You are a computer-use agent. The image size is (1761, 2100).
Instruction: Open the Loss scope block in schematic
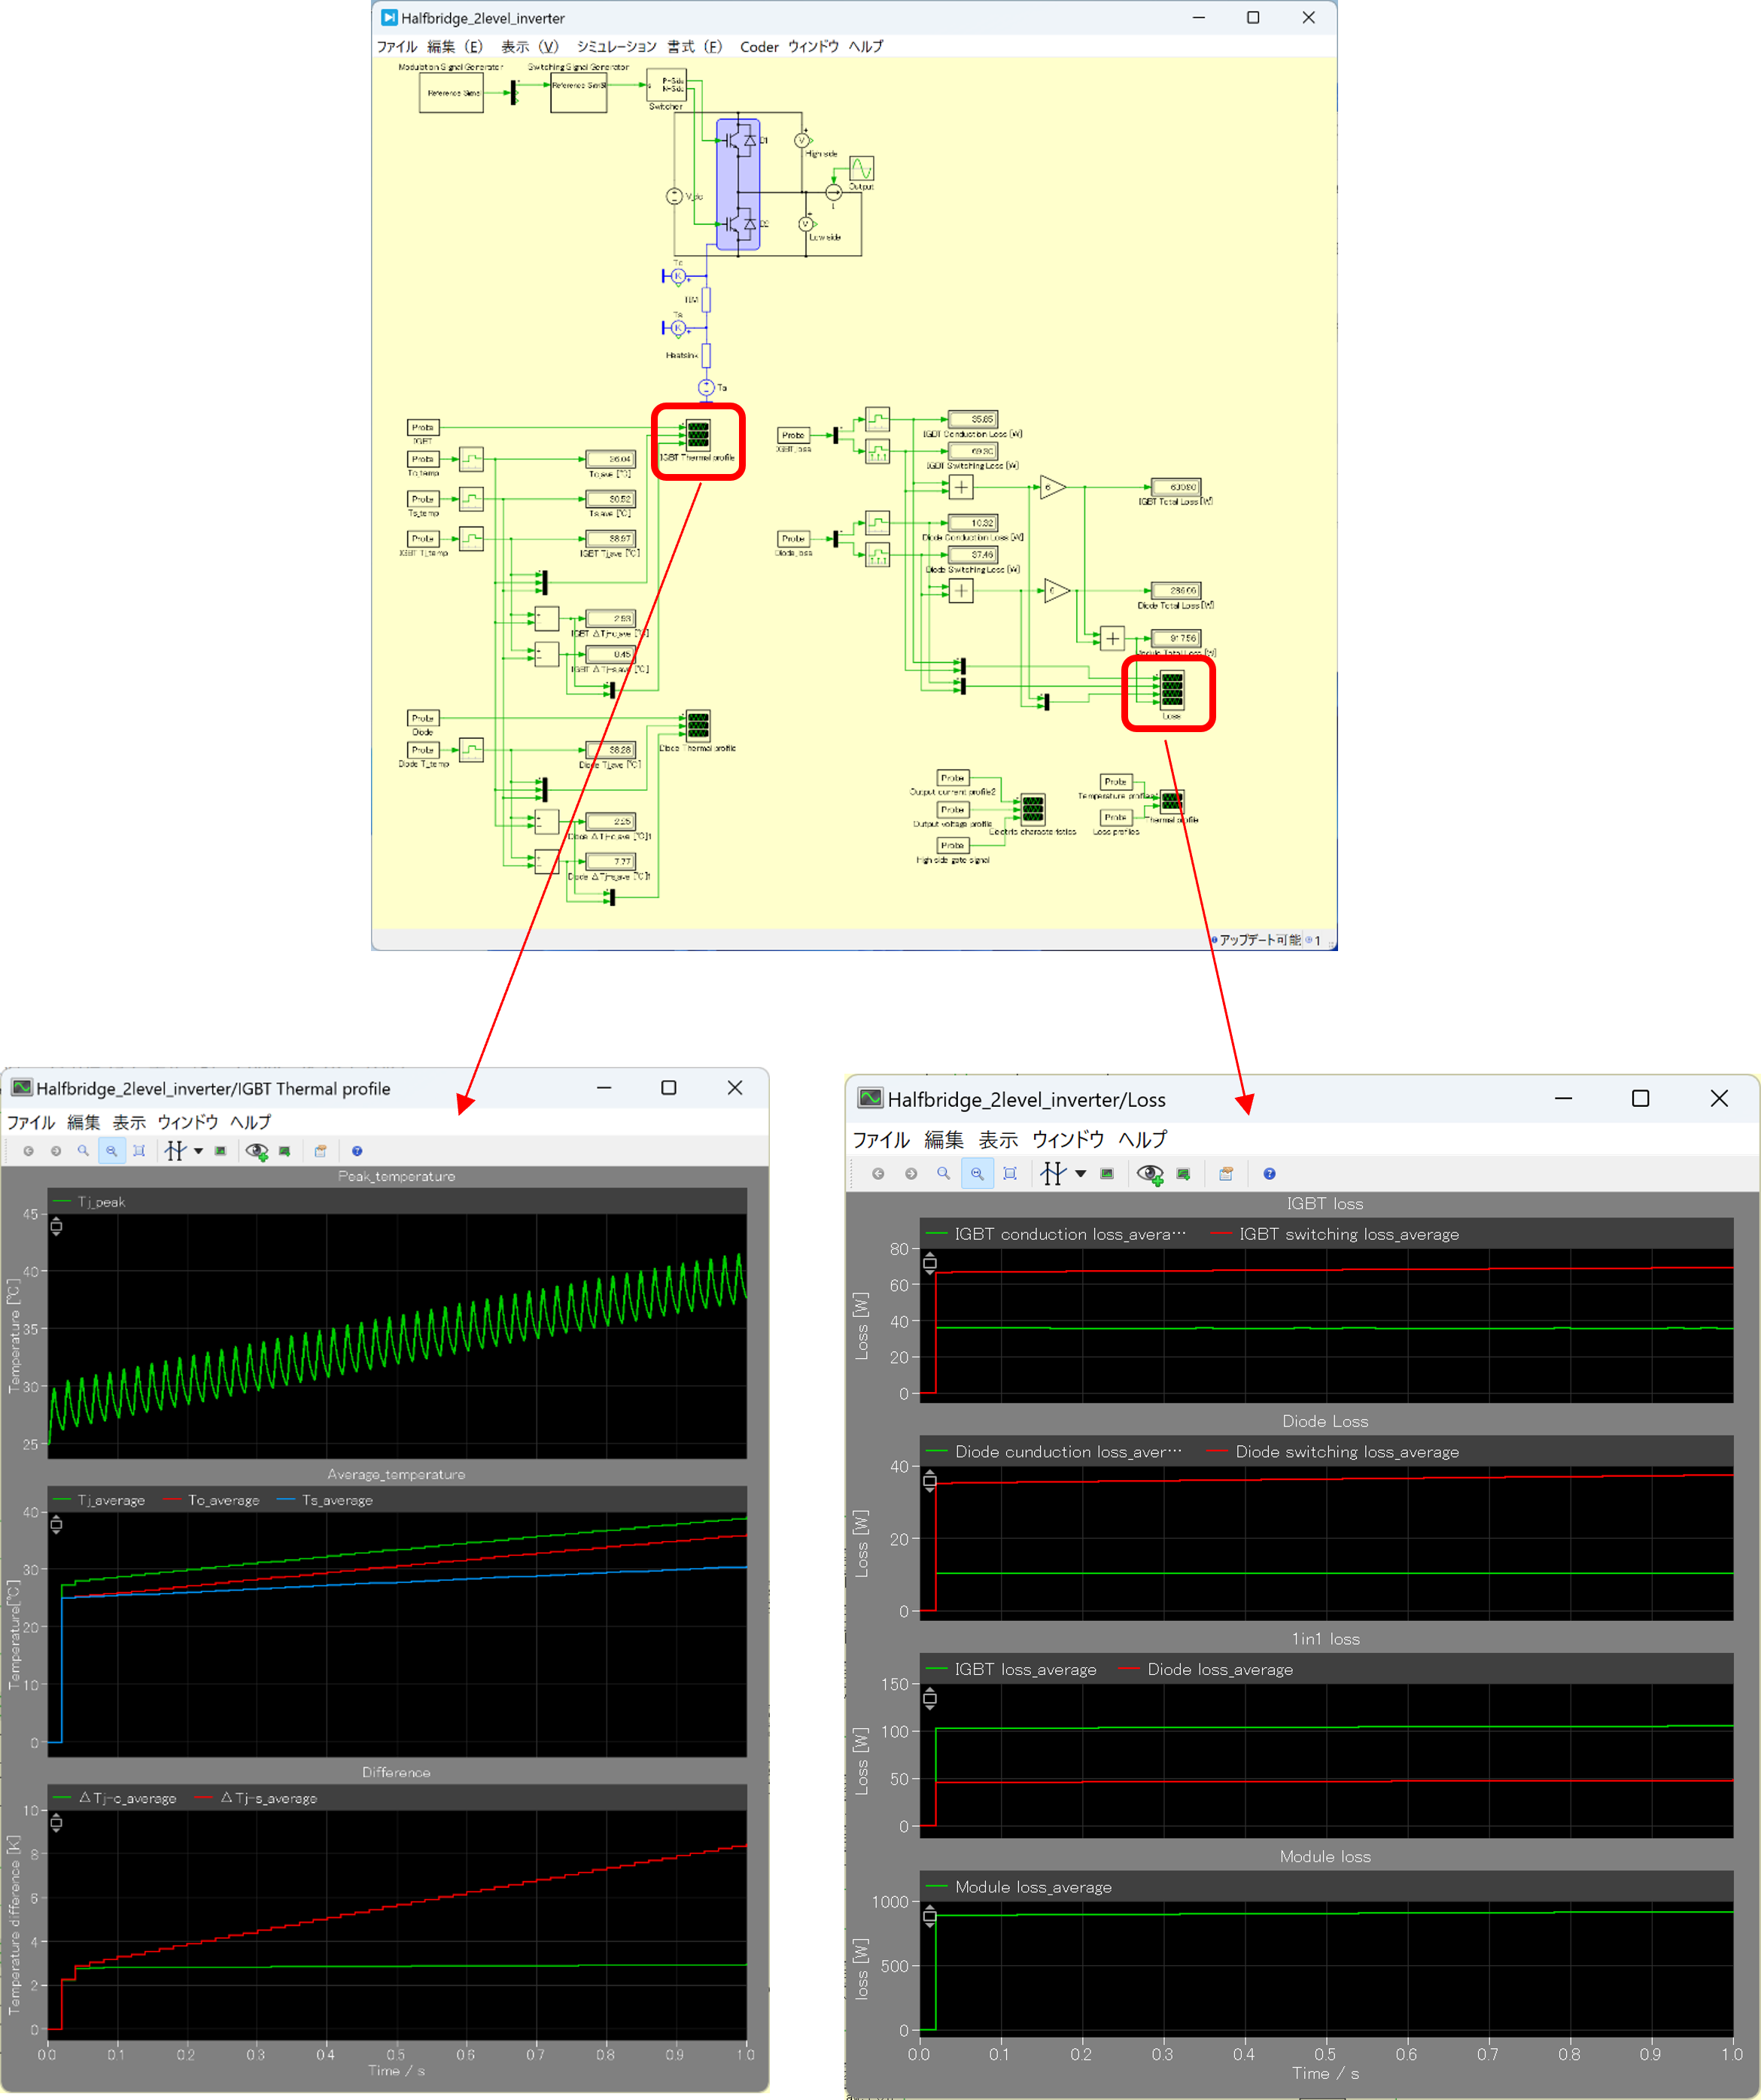(1171, 690)
